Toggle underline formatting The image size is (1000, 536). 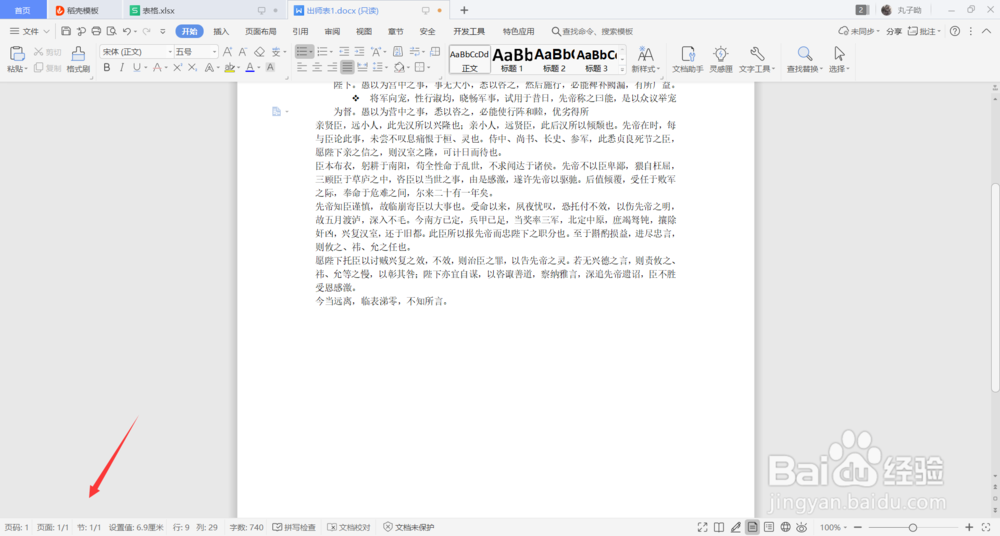pyautogui.click(x=136, y=68)
